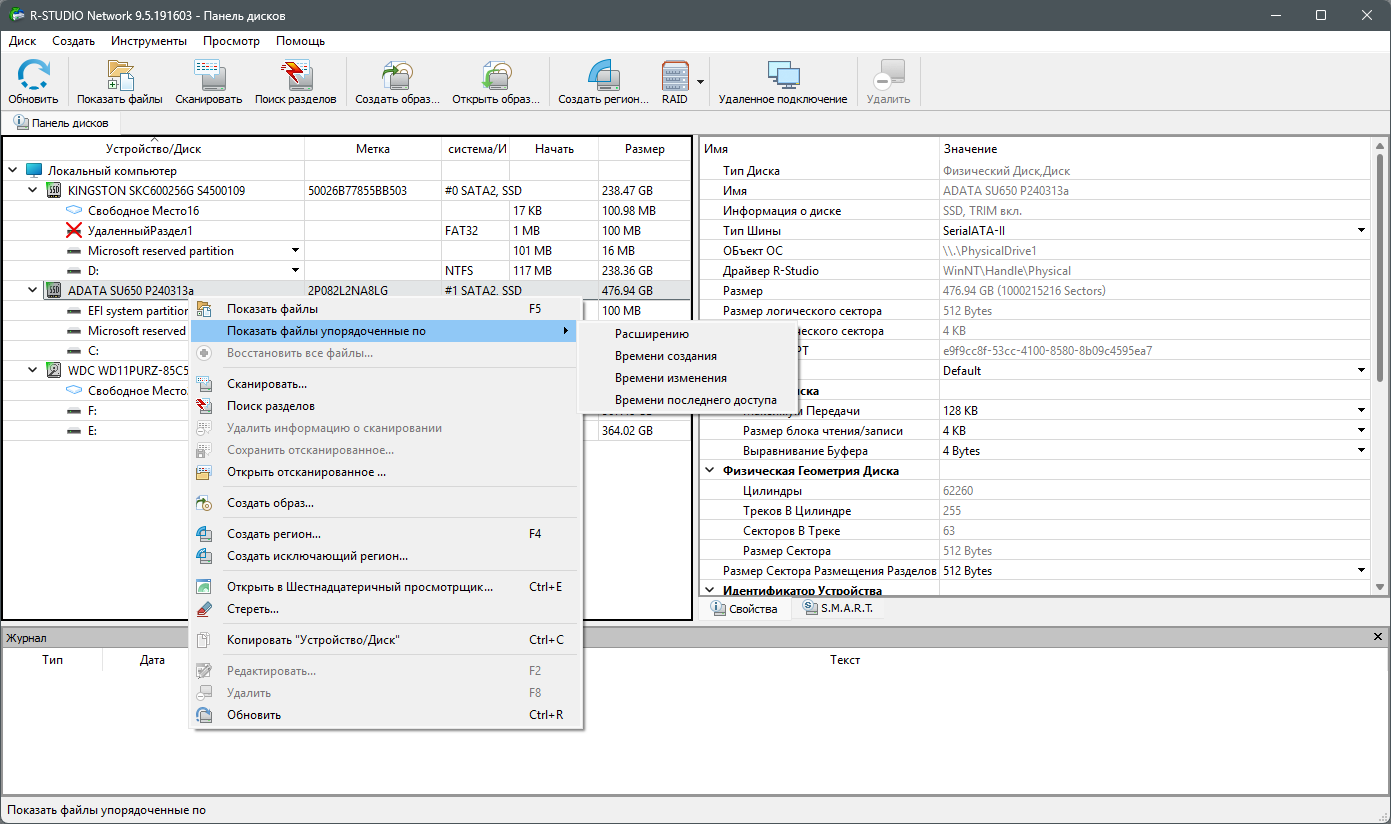Open Размер Сектора Размещения Разделов dropdown
This screenshot has width=1391, height=824.
pos(1361,571)
